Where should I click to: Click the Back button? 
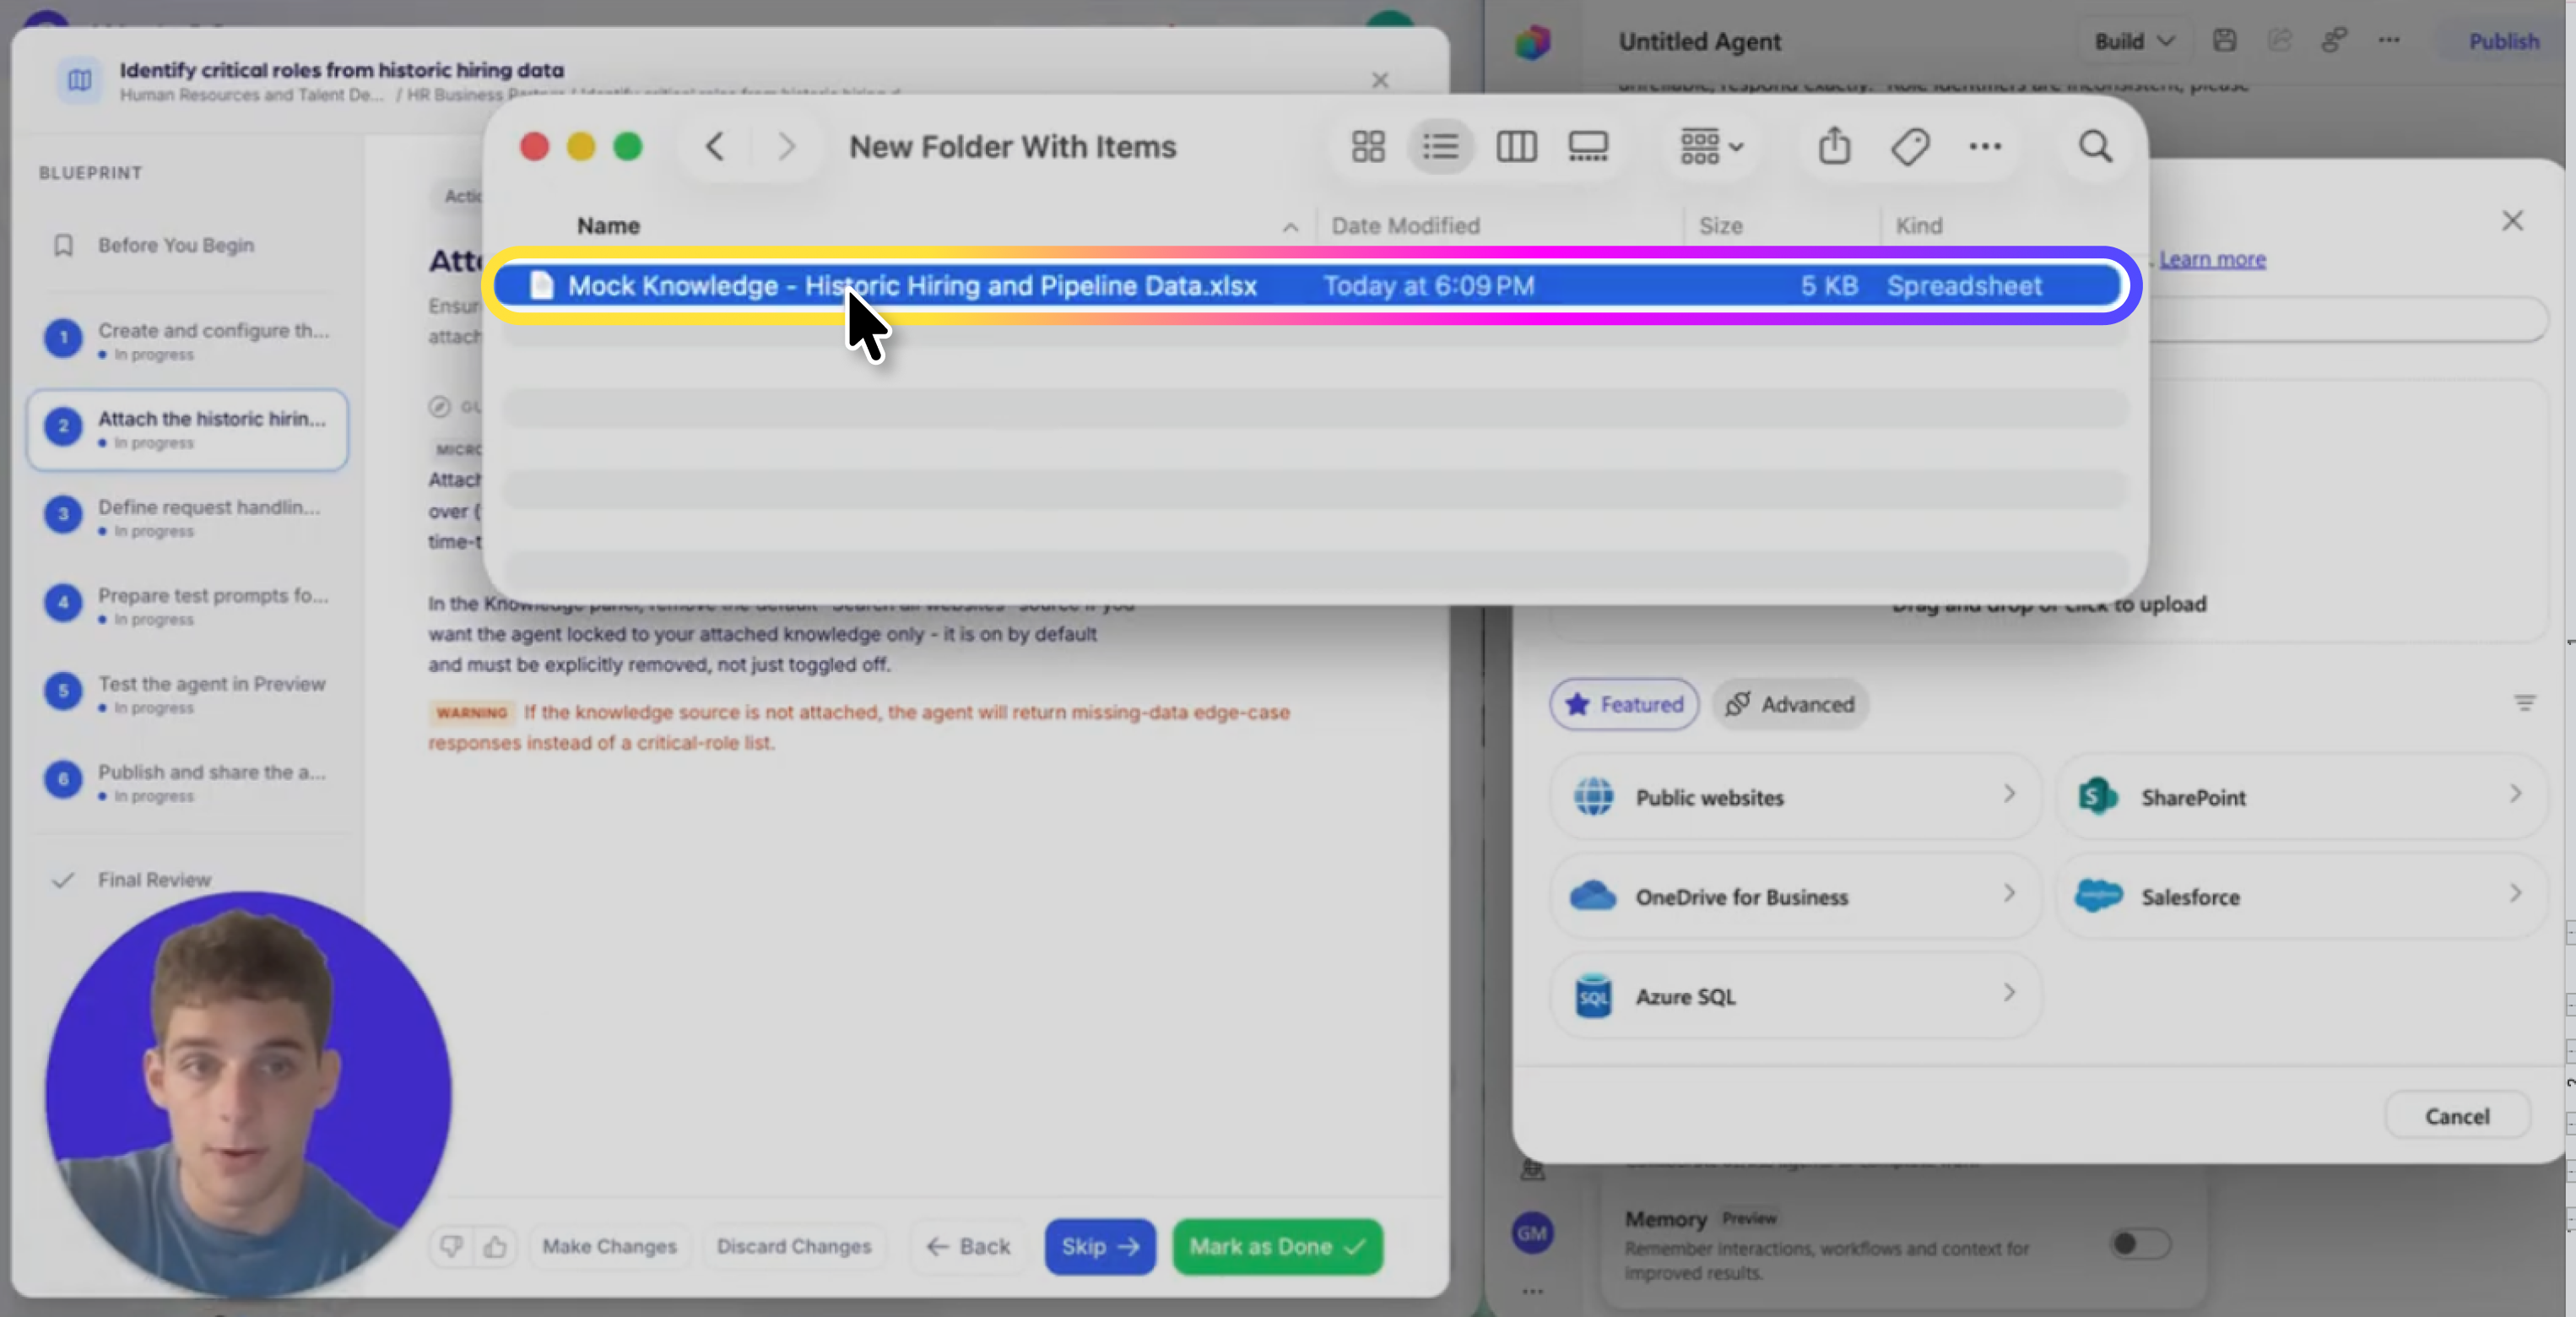967,1246
